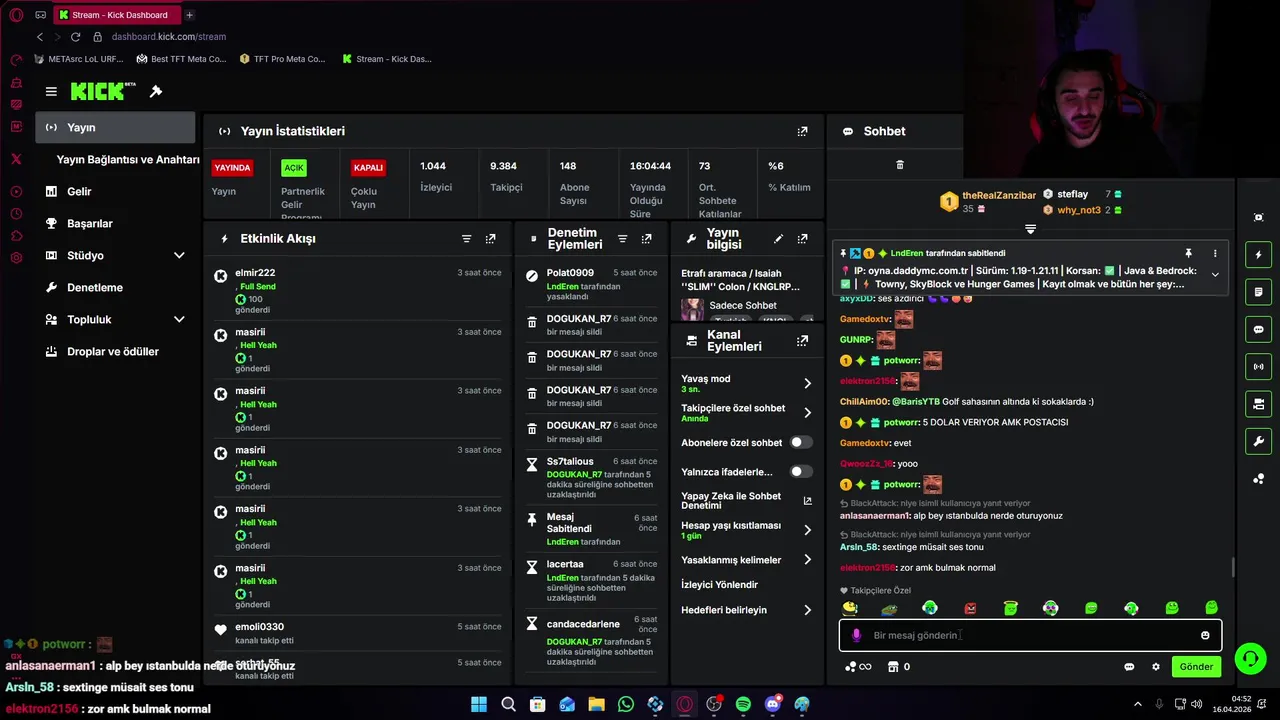Image resolution: width=1280 pixels, height=720 pixels.
Task: Open Başarılar in the sidebar
Action: pos(90,224)
